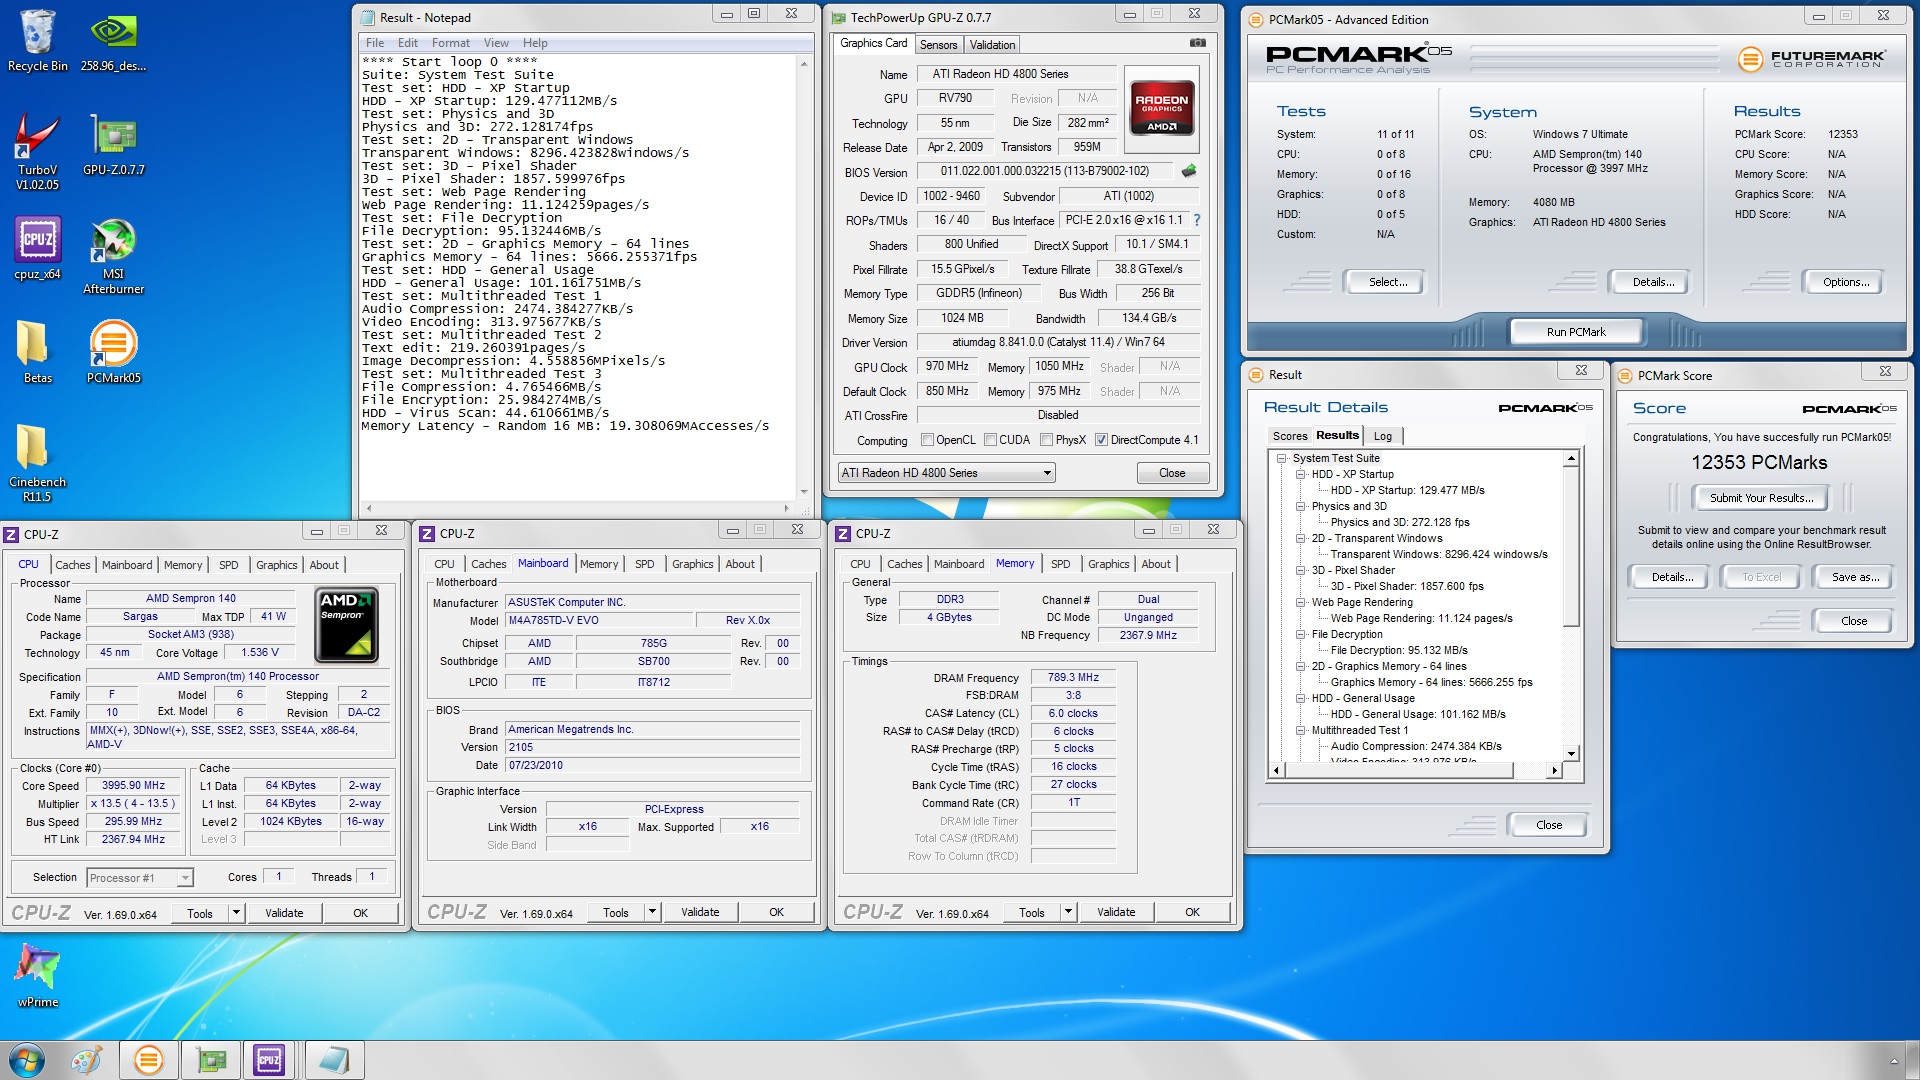The image size is (1920, 1080).
Task: Click the Result tree horizontal scrollbar
Action: point(1415,770)
